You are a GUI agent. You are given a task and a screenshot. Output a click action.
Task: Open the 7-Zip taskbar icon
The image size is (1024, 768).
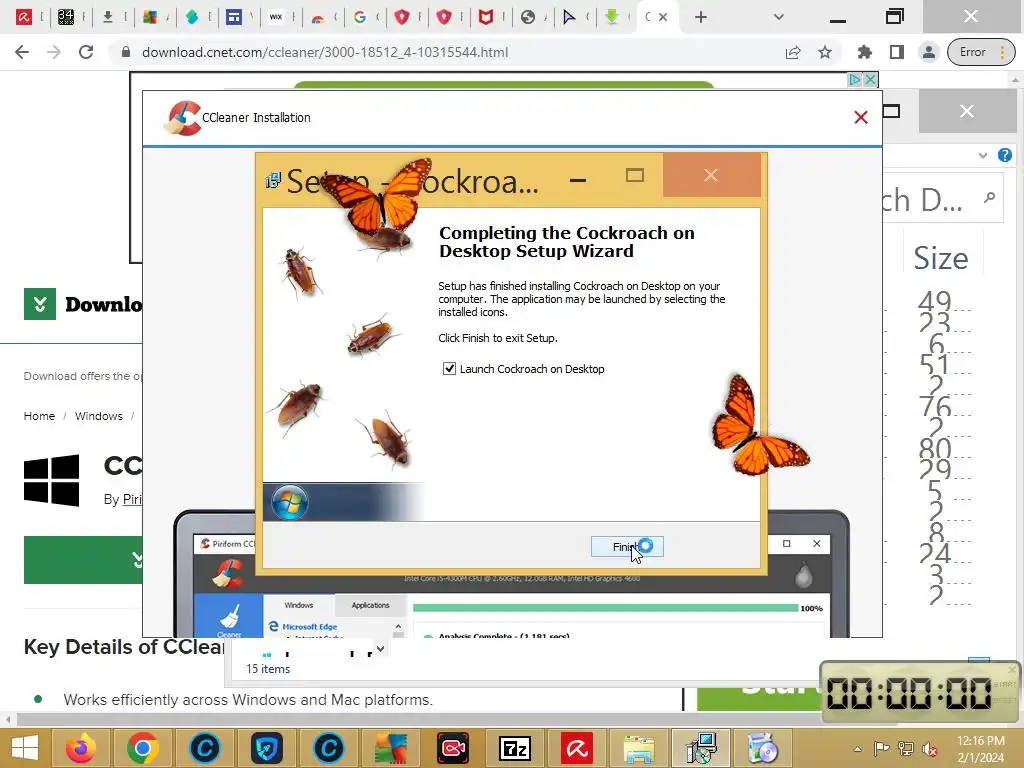click(515, 748)
